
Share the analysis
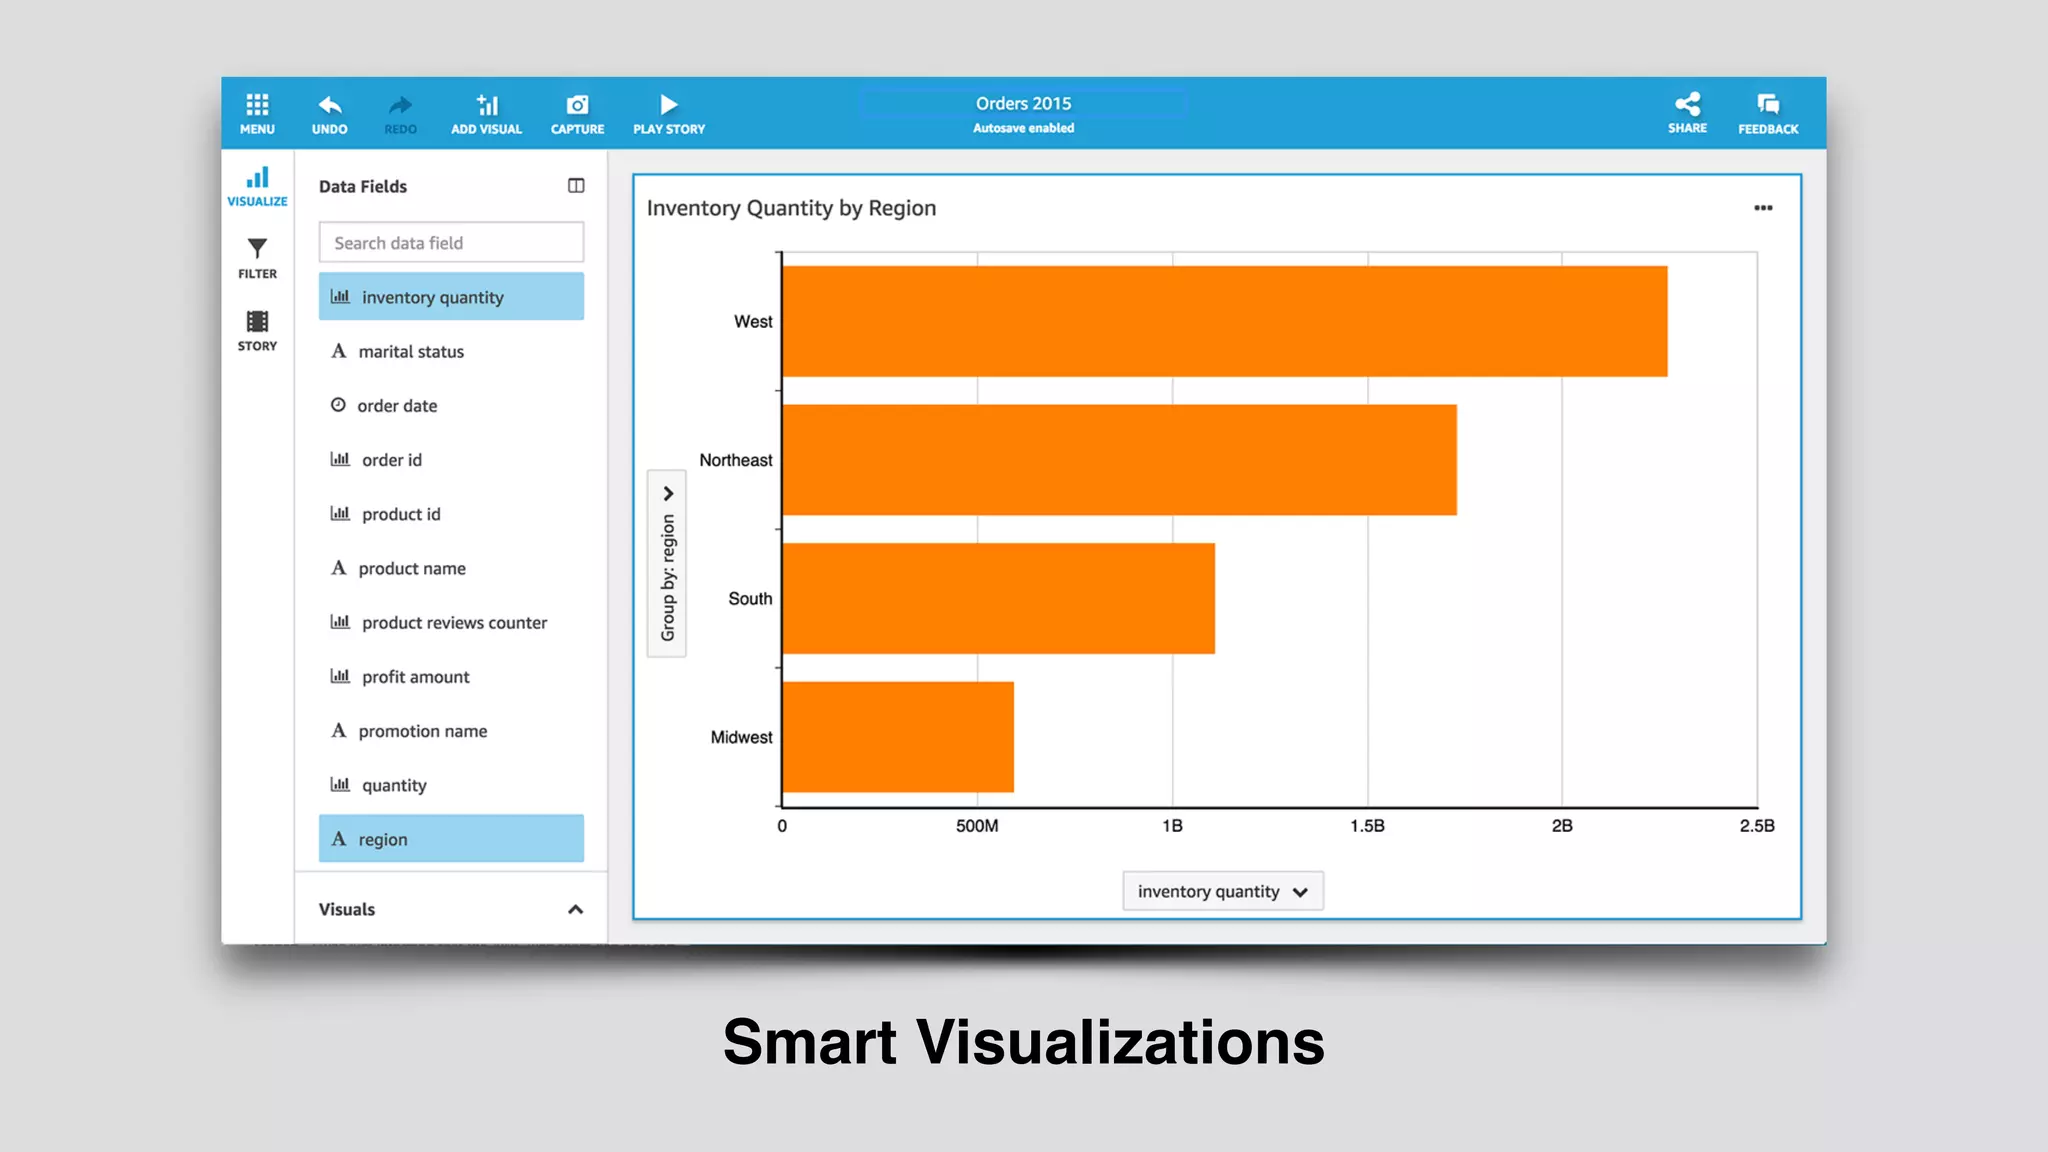pos(1687,113)
